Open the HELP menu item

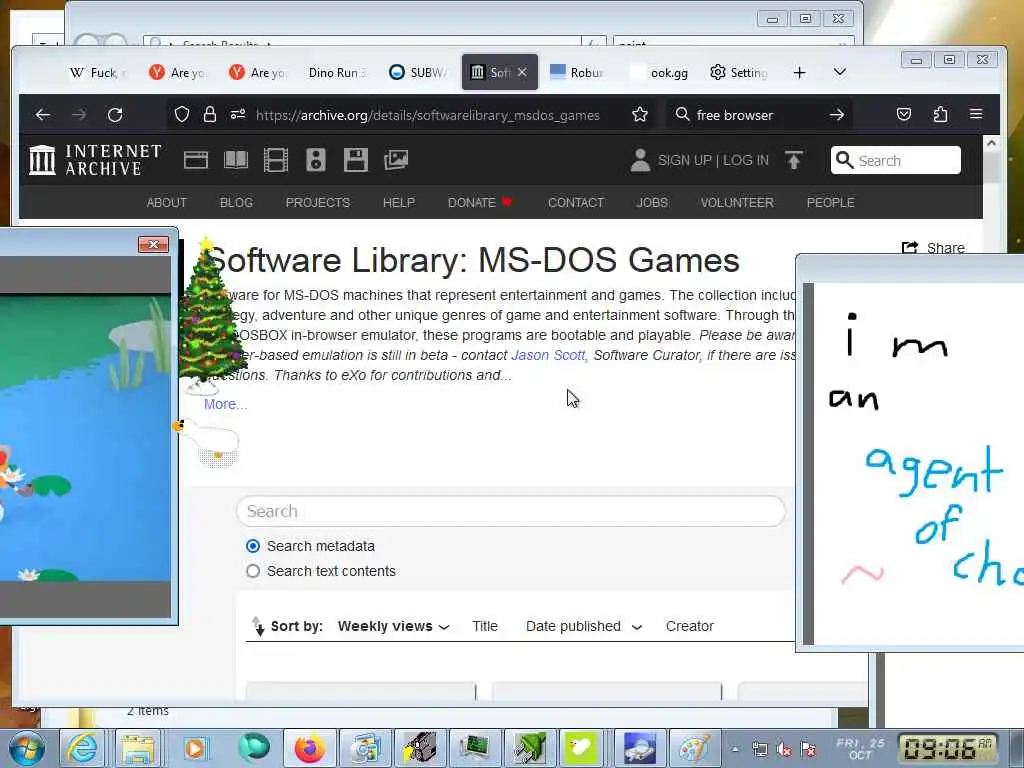point(399,202)
